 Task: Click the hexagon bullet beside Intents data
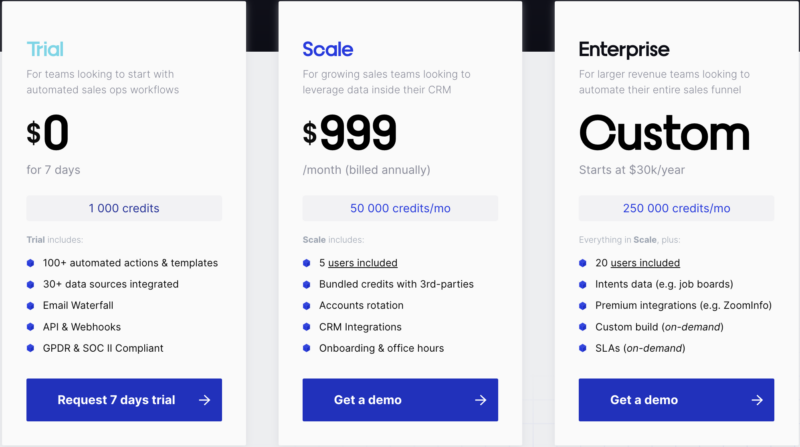[x=583, y=284]
